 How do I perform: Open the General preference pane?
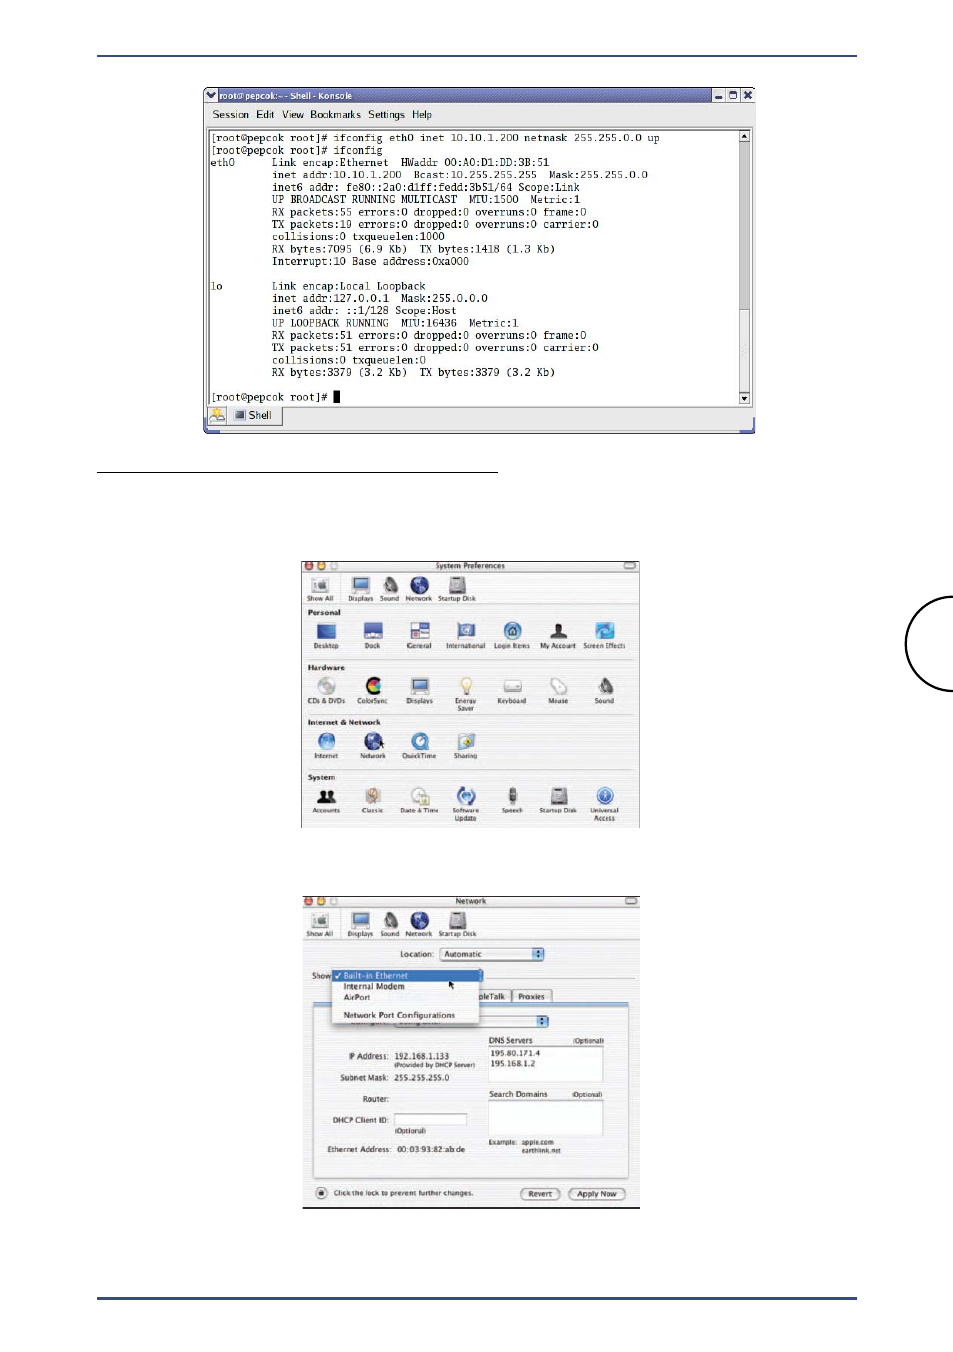pyautogui.click(x=419, y=636)
